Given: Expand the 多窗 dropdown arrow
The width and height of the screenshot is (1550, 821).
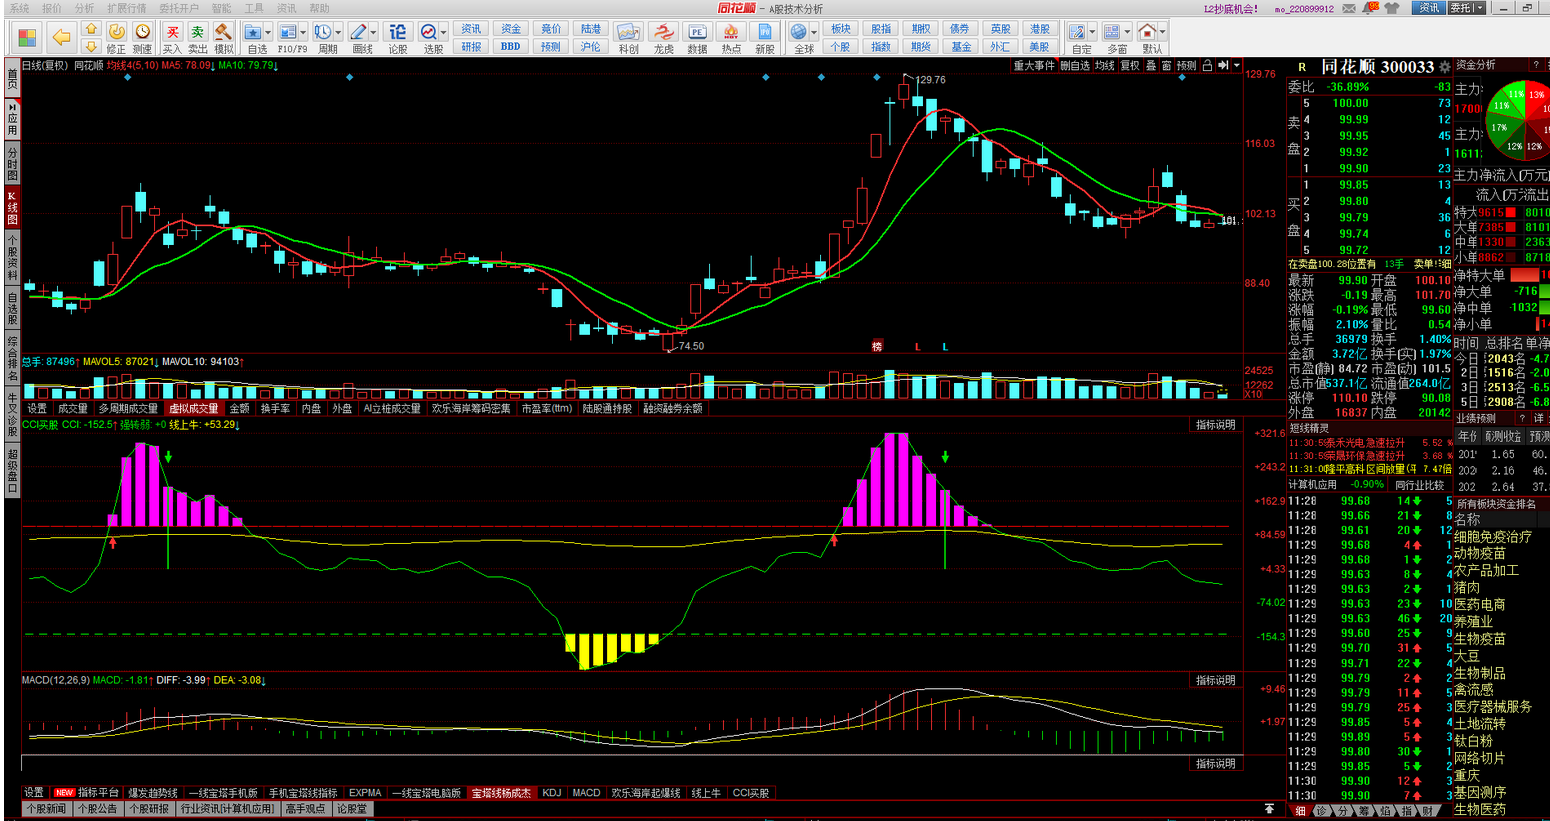Looking at the screenshot, I should 1128,32.
